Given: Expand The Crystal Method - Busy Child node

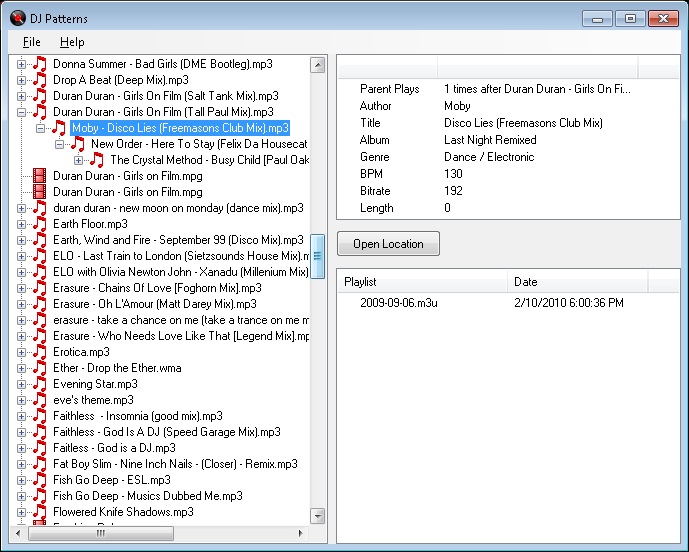Looking at the screenshot, I should click(x=78, y=160).
